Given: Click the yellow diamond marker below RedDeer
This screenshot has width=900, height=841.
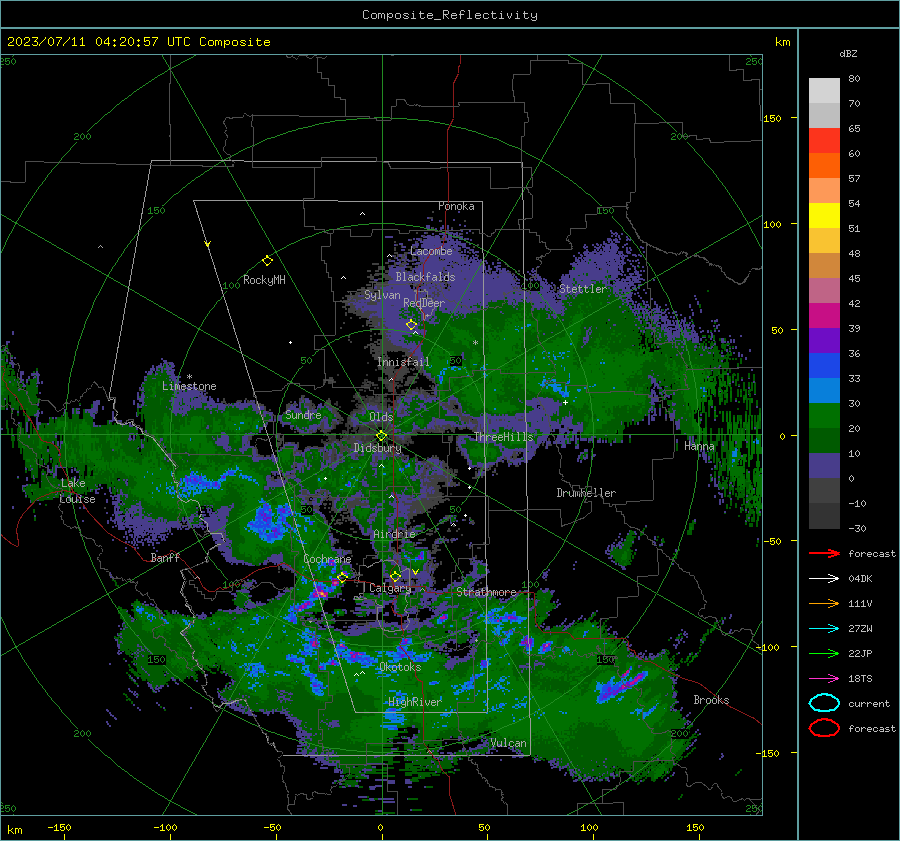Looking at the screenshot, I should tap(411, 325).
